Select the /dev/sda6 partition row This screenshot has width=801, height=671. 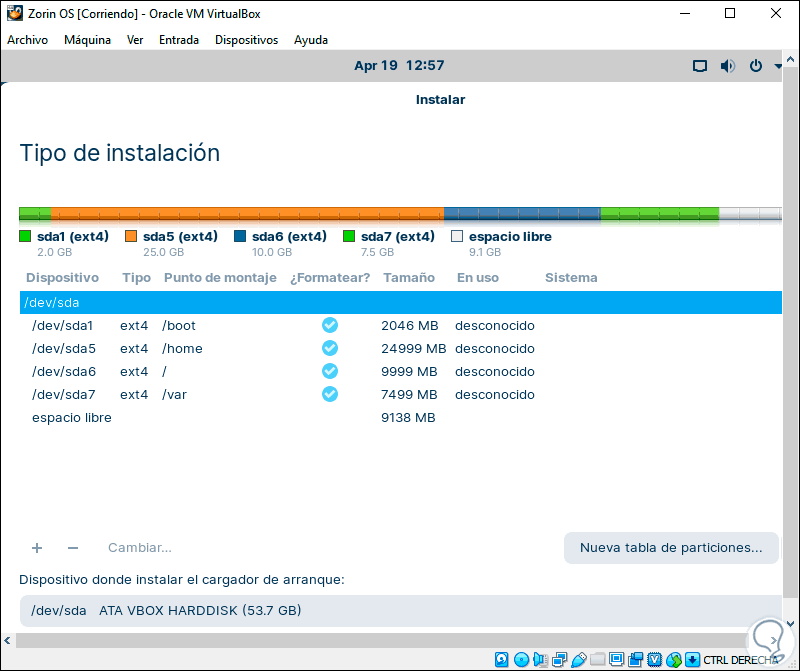(401, 371)
